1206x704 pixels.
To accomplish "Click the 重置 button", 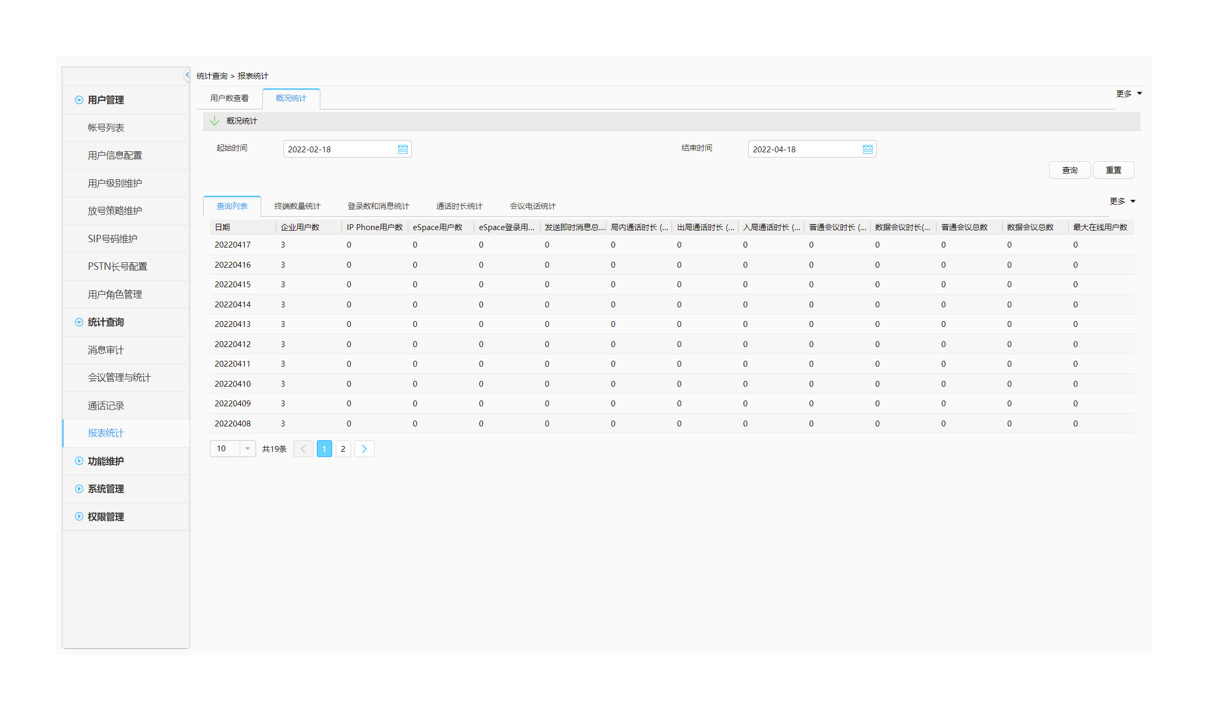I will [1113, 170].
